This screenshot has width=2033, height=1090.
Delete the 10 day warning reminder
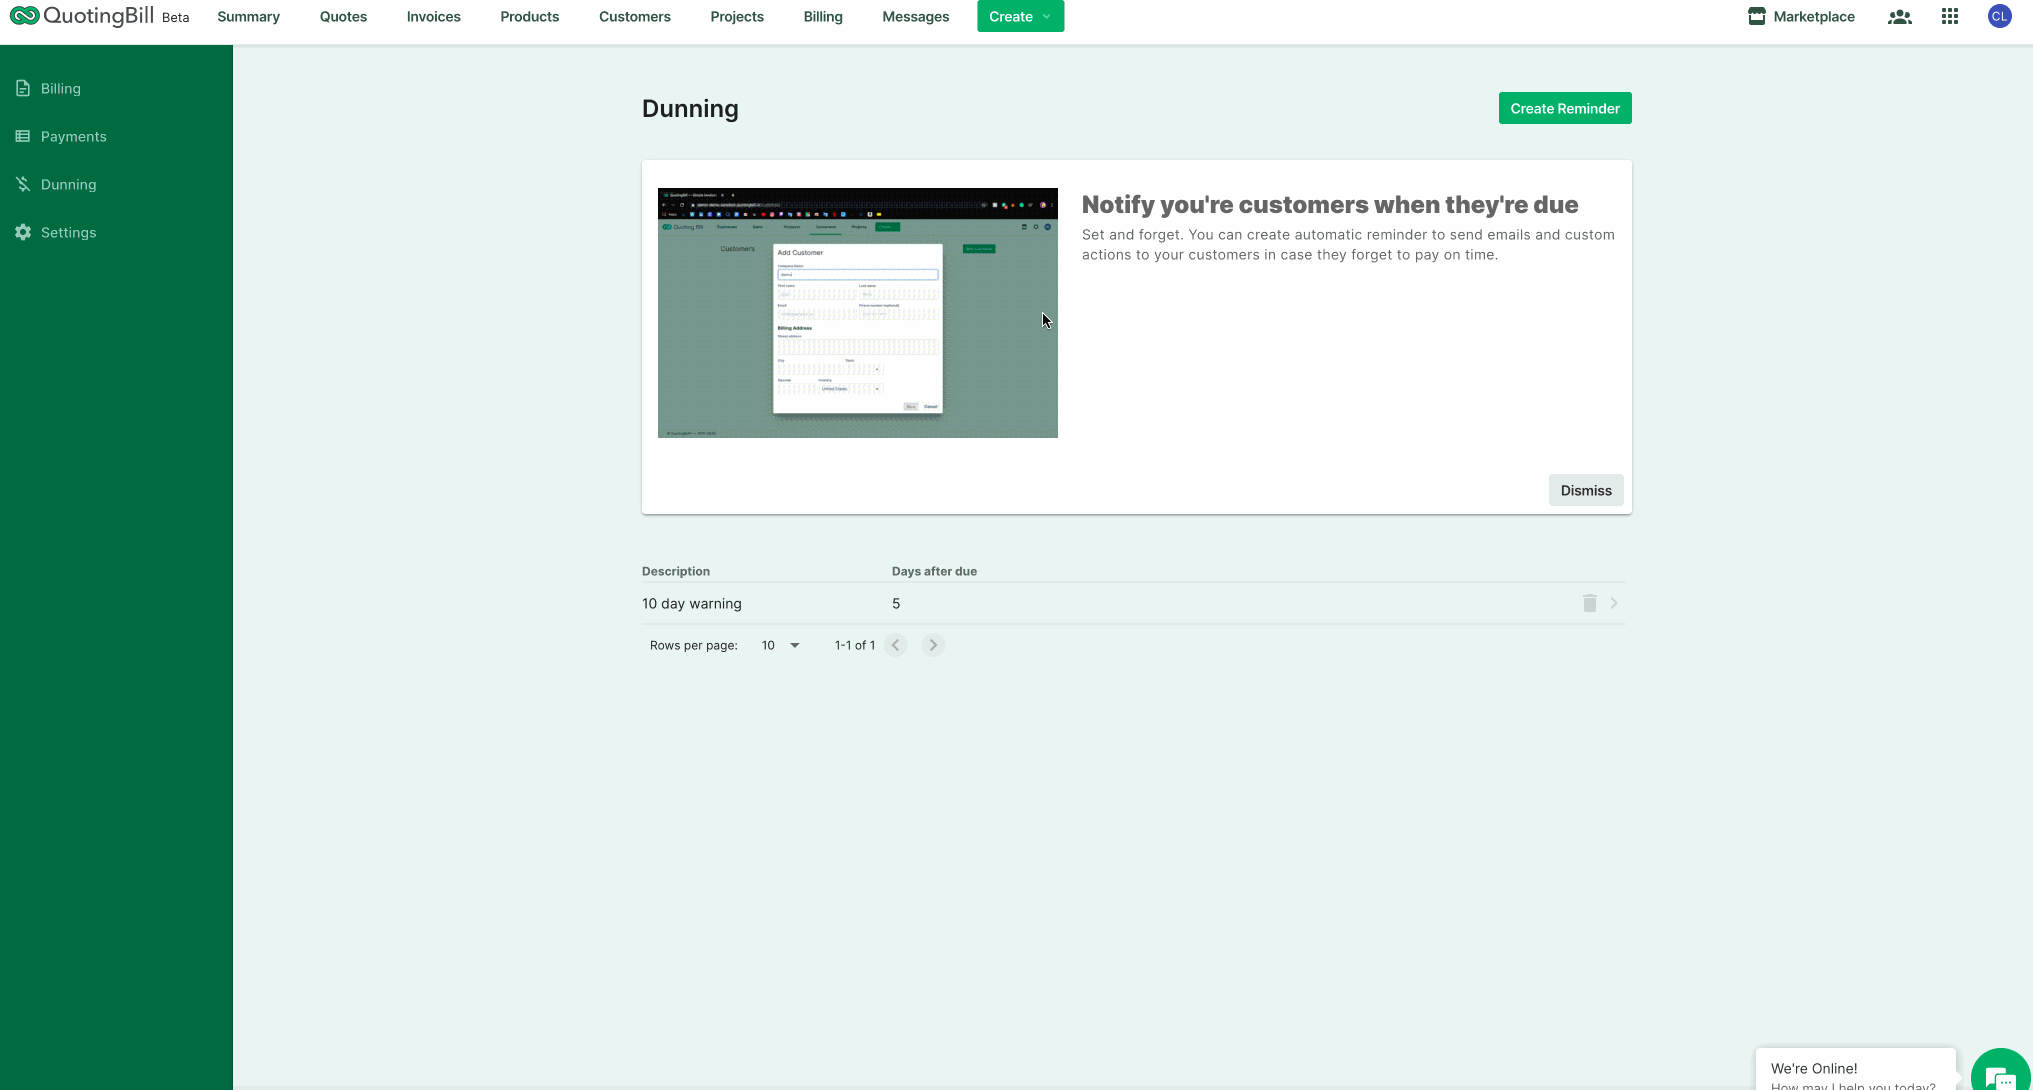(1589, 603)
